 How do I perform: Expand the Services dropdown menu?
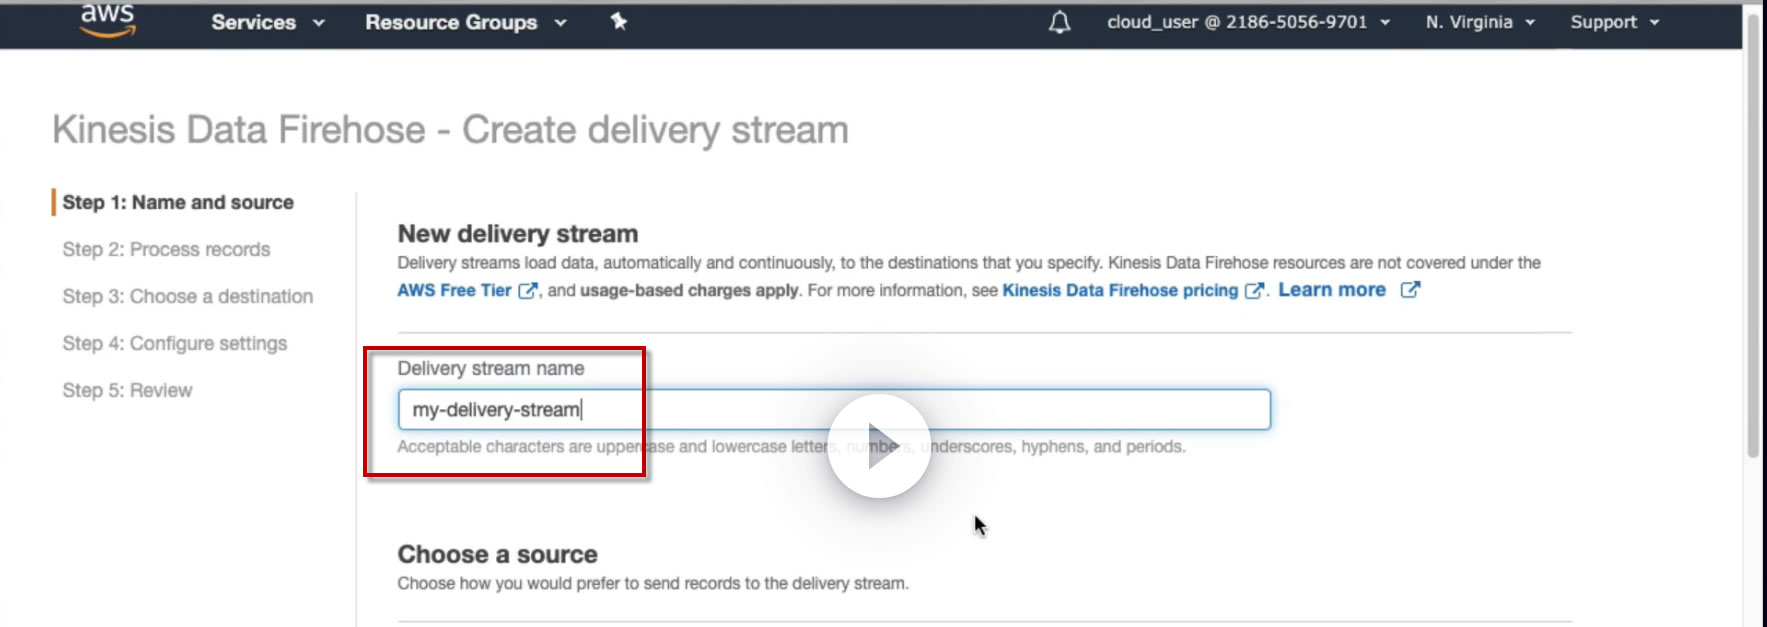(268, 22)
